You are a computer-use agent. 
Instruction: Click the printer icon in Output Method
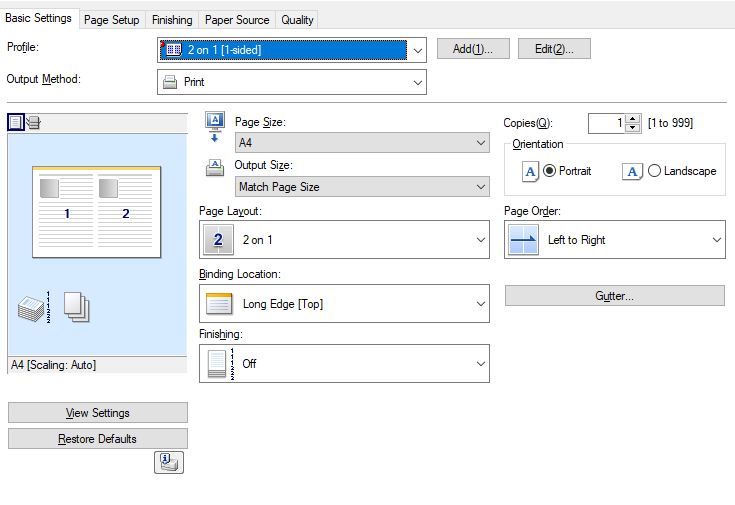pyautogui.click(x=170, y=82)
